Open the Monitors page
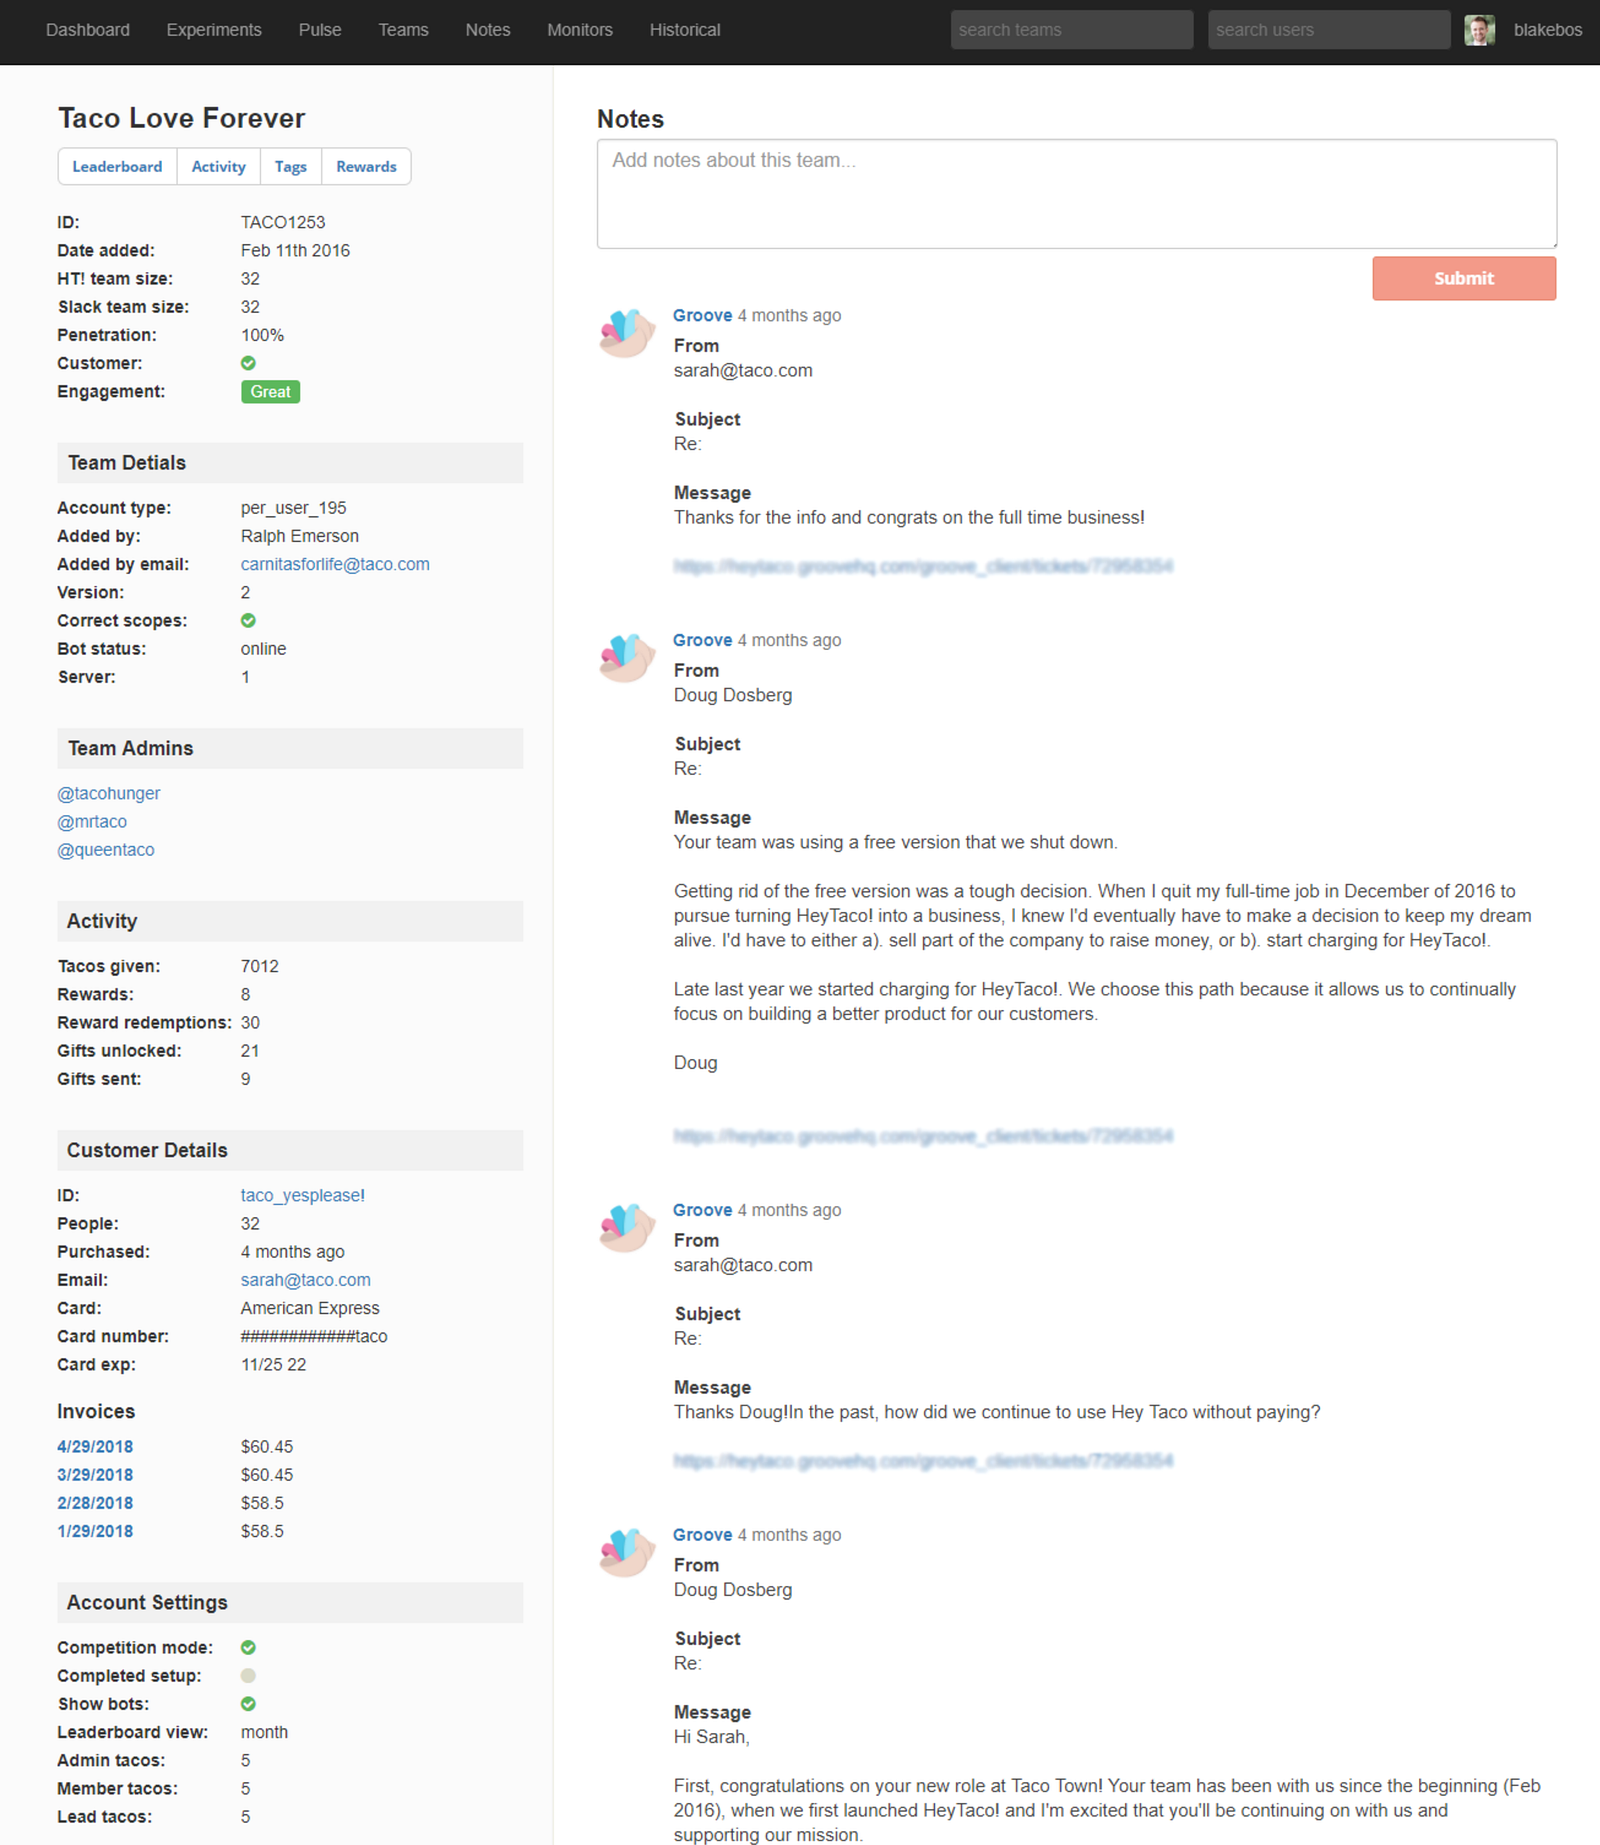The image size is (1600, 1845). 580,30
